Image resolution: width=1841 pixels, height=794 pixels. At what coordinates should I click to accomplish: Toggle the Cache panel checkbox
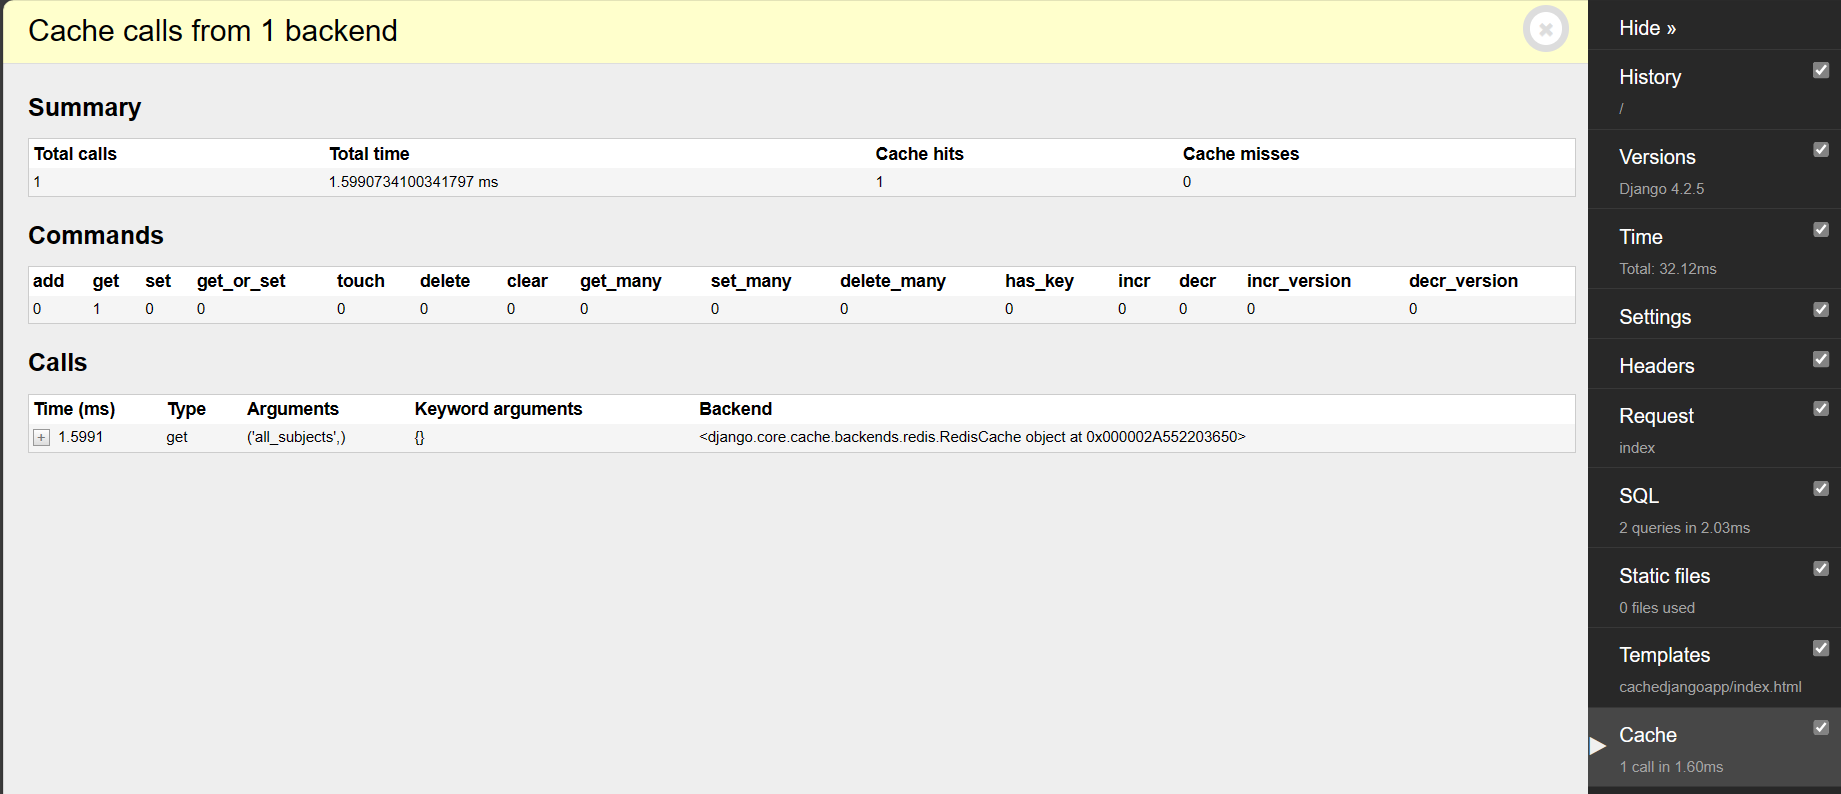point(1821,728)
